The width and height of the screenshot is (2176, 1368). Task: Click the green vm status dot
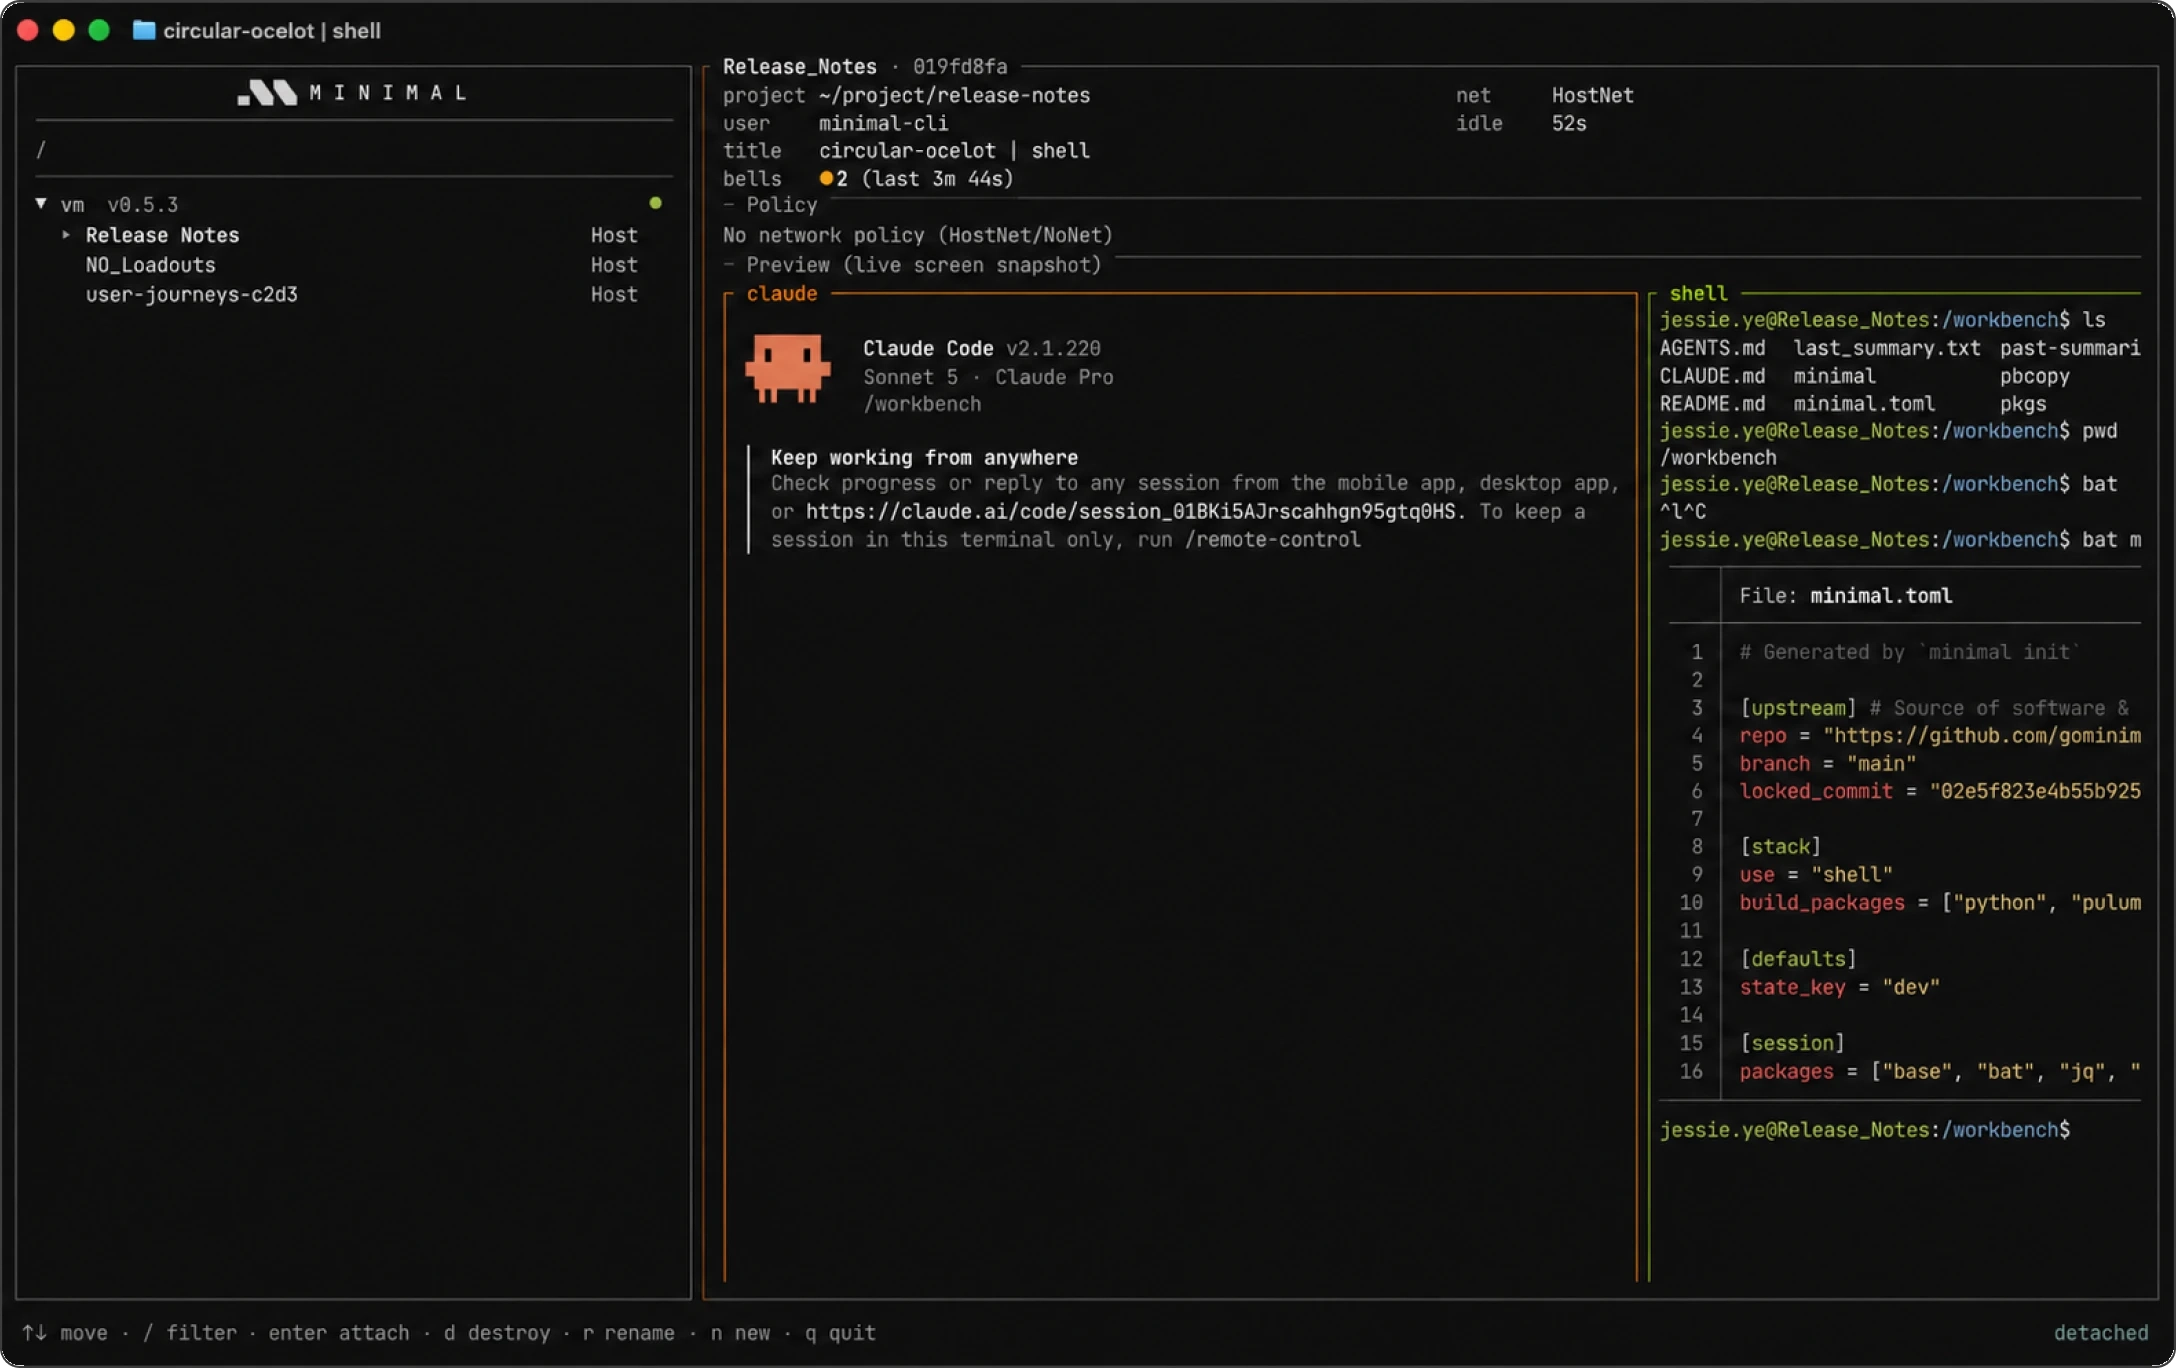[x=655, y=203]
